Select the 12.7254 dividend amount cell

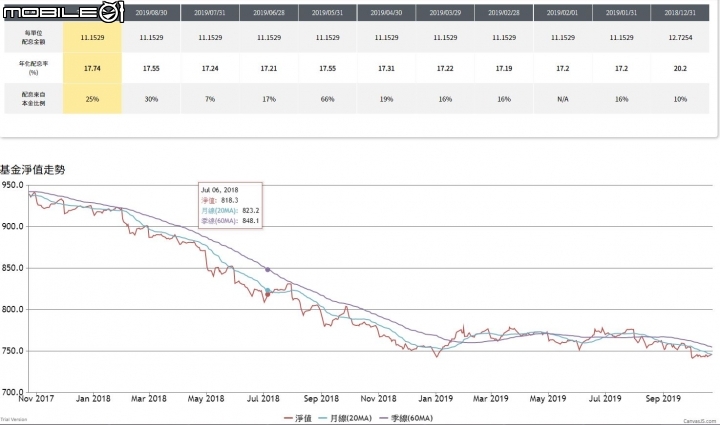680,37
